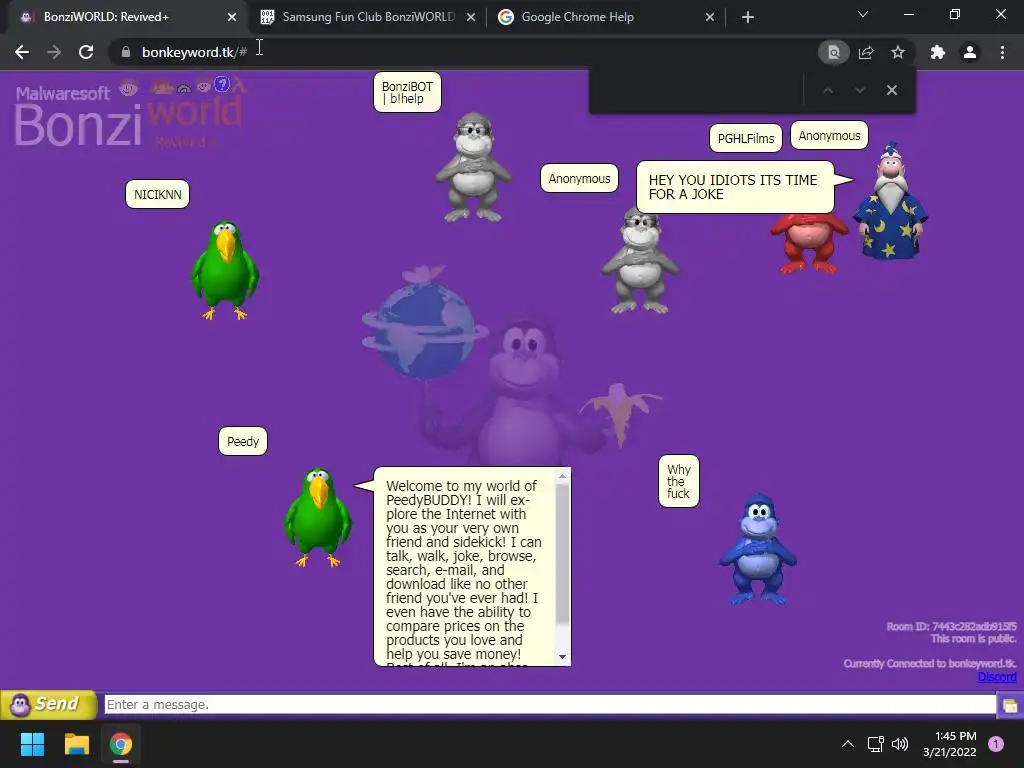Open the Chrome three-dot menu
Viewport: 1024px width, 768px height.
1002,52
